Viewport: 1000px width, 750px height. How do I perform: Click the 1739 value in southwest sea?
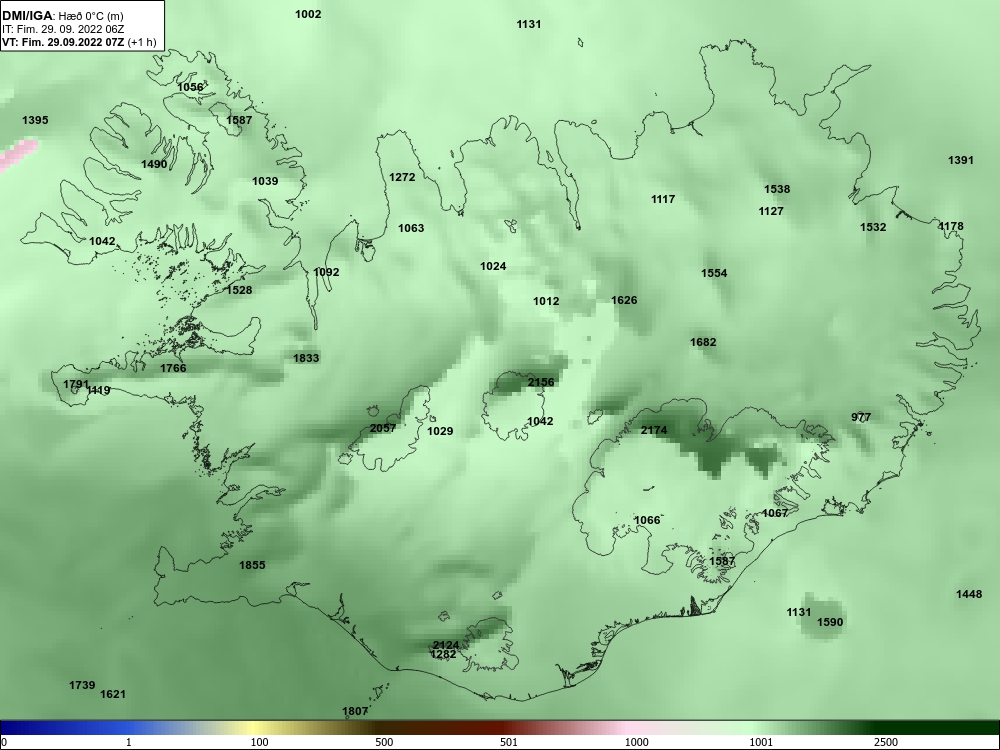(82, 685)
